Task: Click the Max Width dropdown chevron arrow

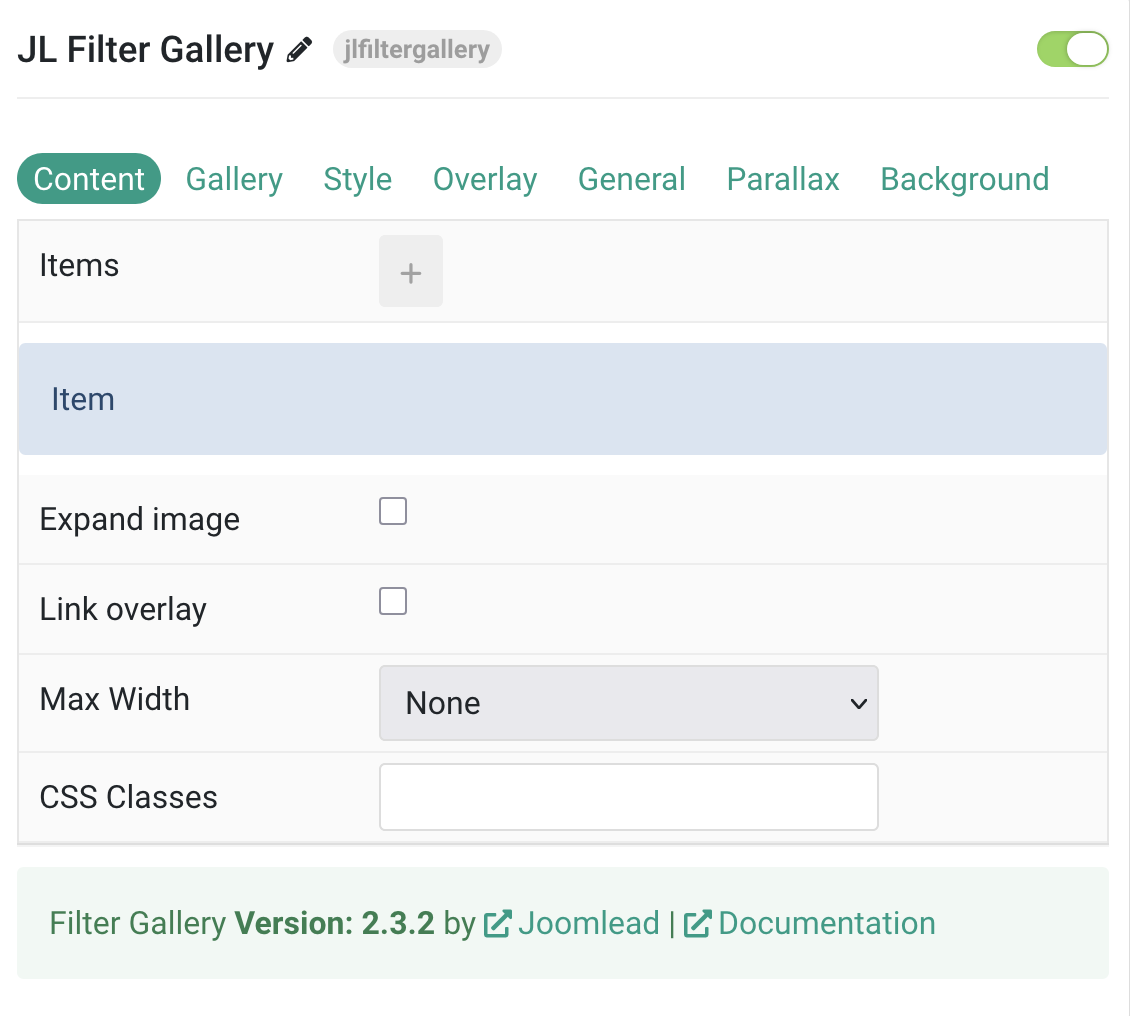Action: click(x=858, y=703)
